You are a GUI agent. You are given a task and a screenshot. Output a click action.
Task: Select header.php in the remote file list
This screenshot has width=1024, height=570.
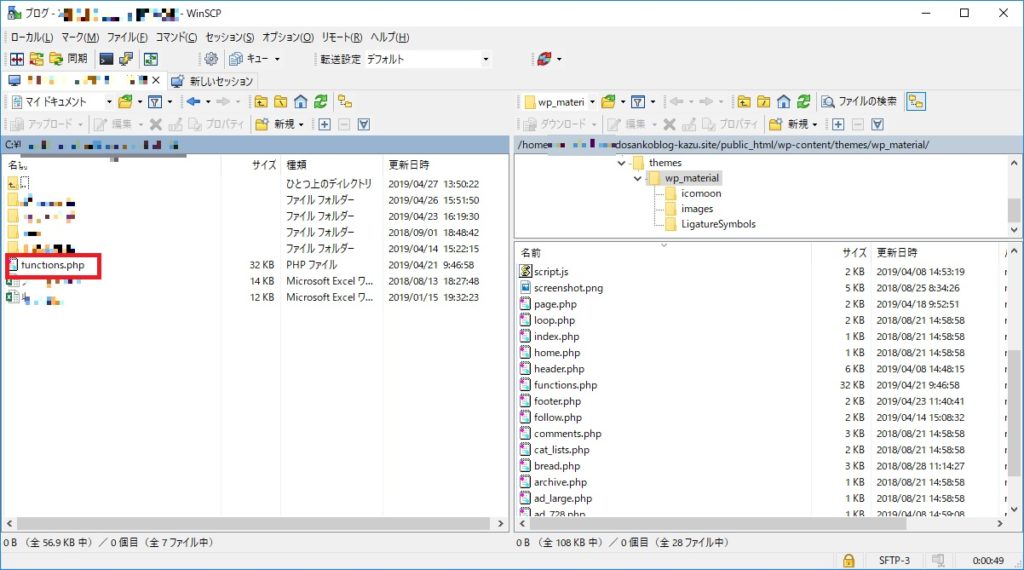coord(559,369)
